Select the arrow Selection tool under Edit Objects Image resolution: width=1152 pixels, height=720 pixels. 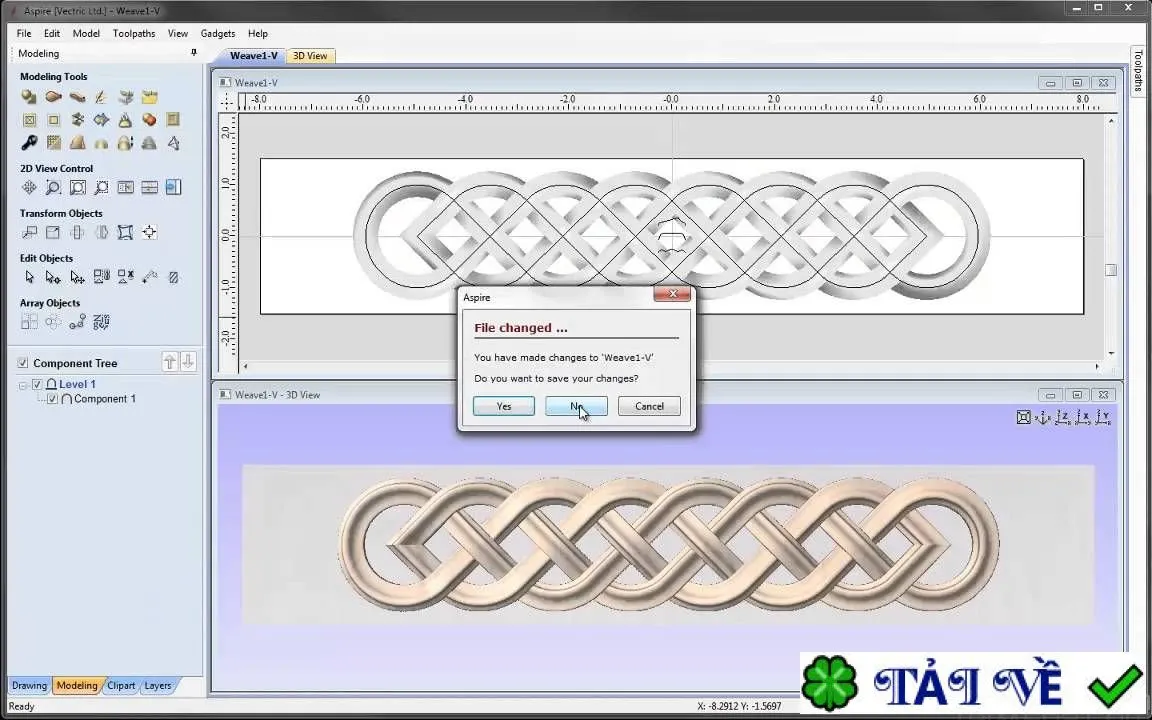click(x=29, y=277)
